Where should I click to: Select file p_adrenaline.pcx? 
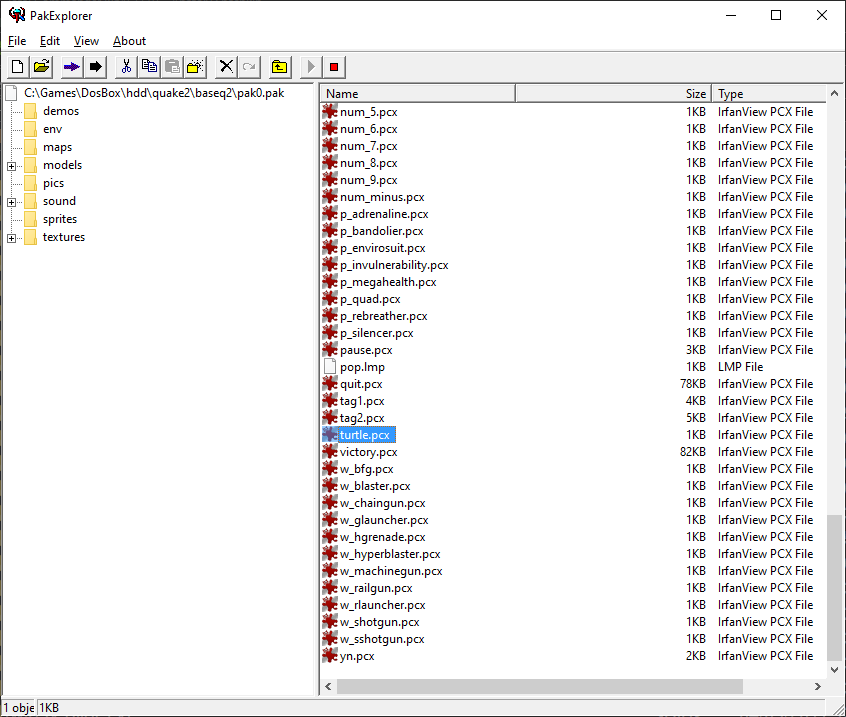coord(384,214)
